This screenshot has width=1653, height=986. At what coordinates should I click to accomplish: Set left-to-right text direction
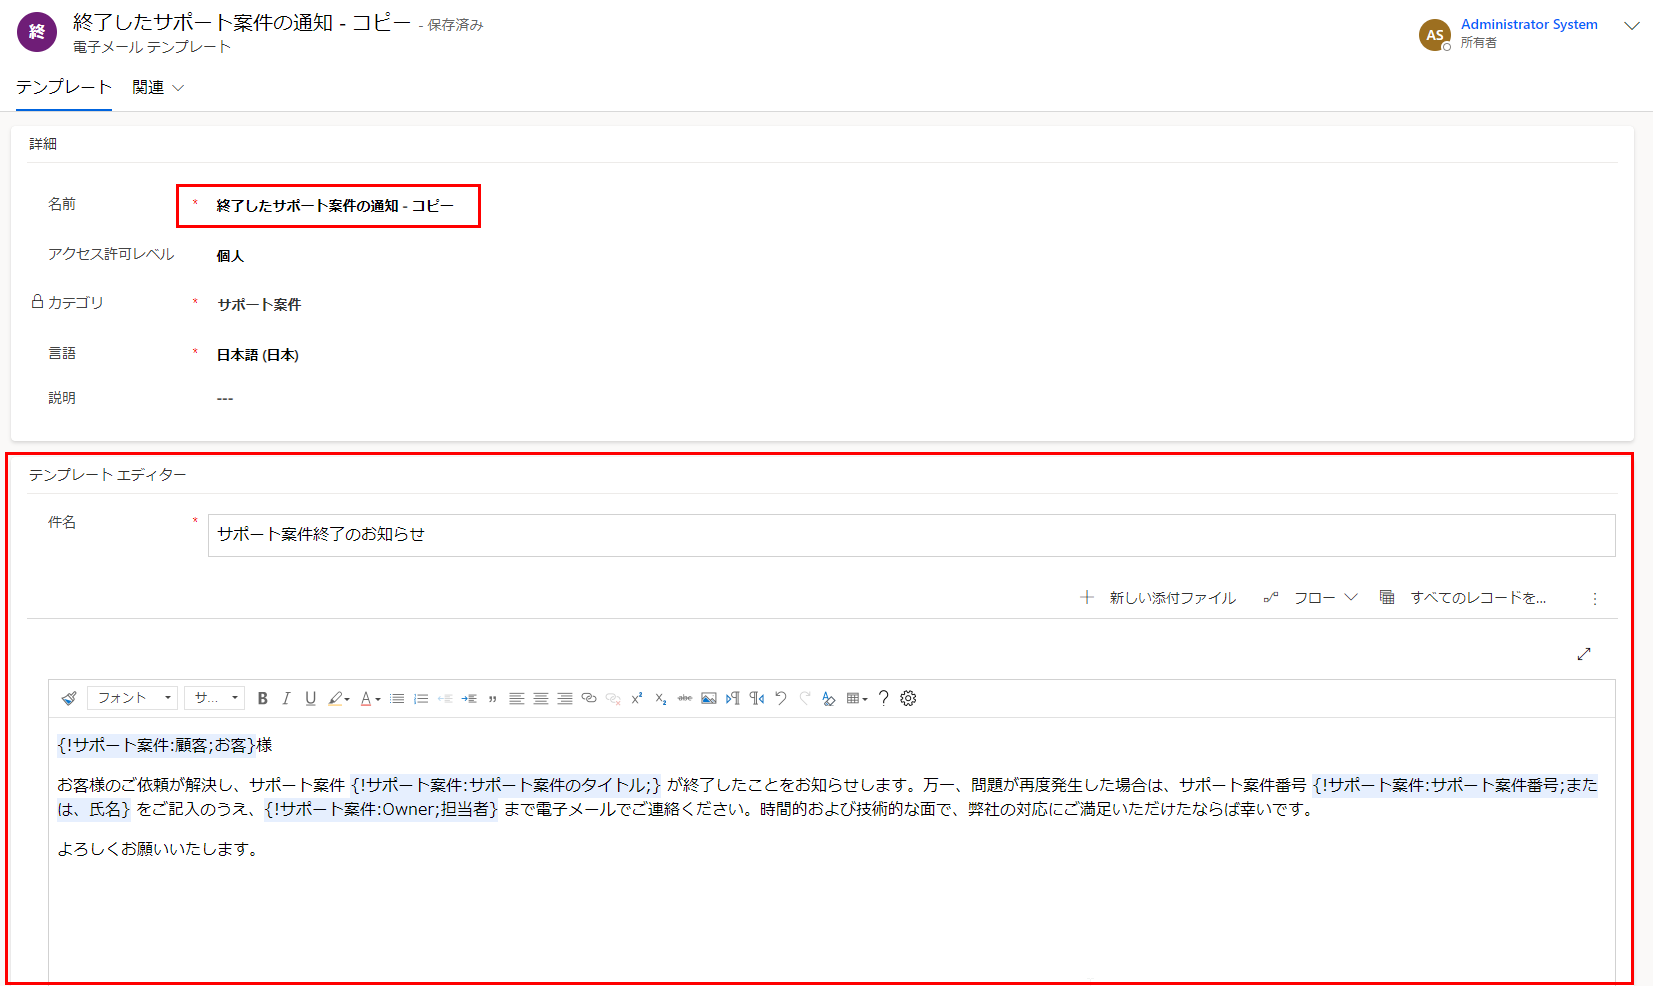[x=733, y=698]
